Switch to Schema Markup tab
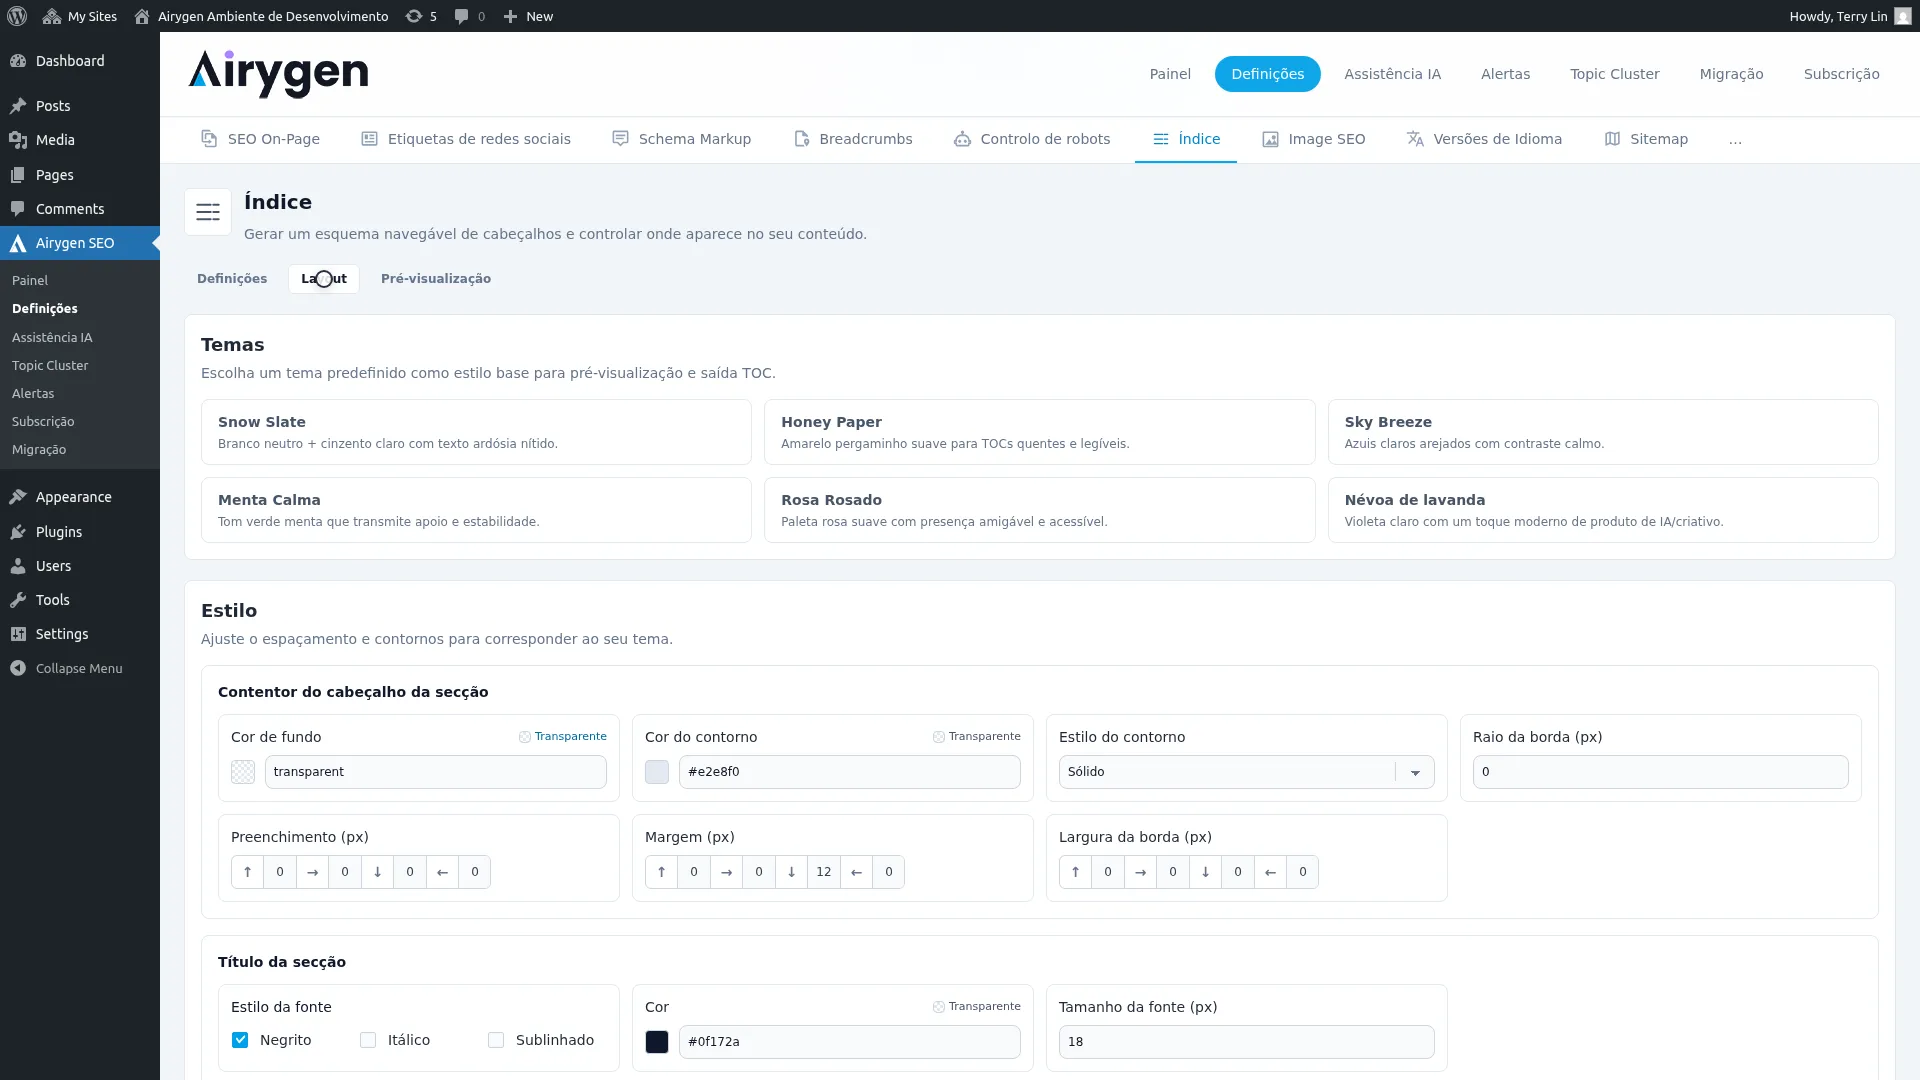This screenshot has width=1920, height=1080. coord(682,139)
